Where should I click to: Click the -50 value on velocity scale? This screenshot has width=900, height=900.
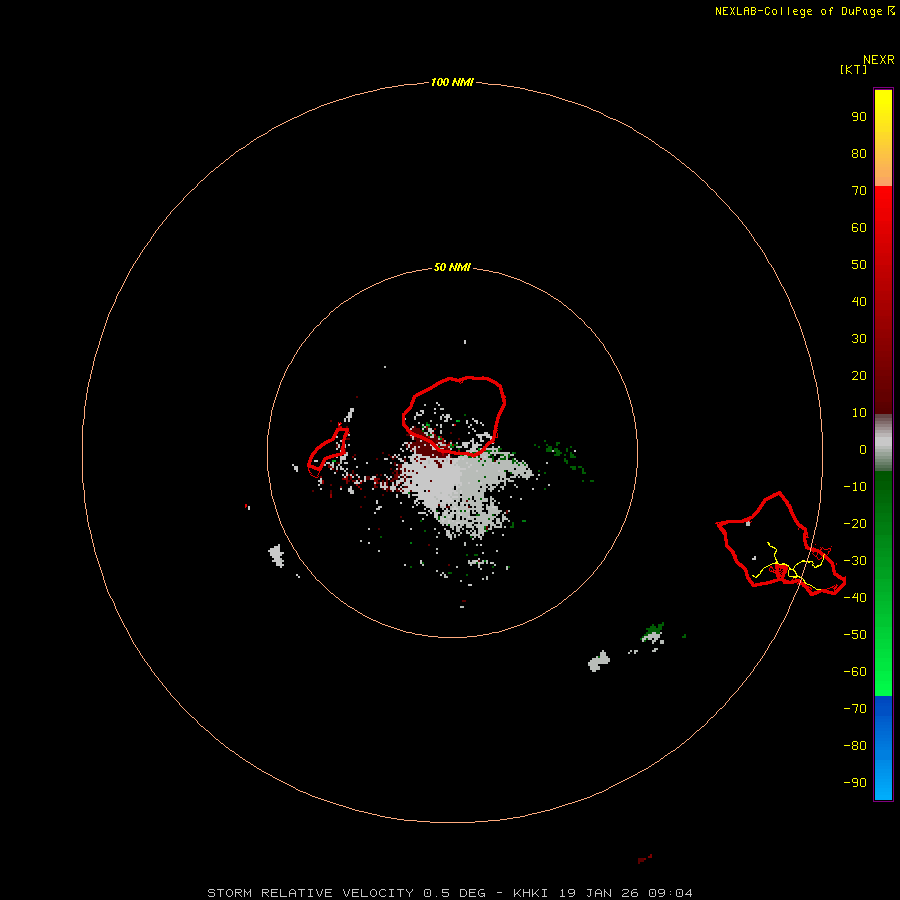click(x=855, y=635)
